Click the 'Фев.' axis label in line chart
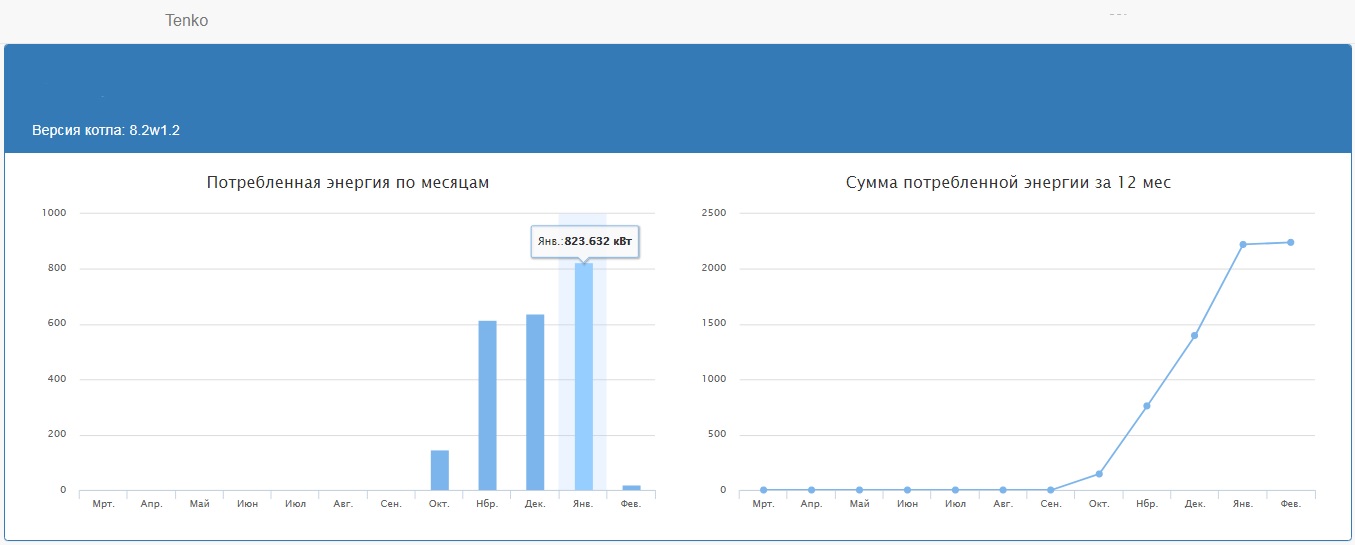Viewport: 1355px width, 545px height. tap(1291, 504)
